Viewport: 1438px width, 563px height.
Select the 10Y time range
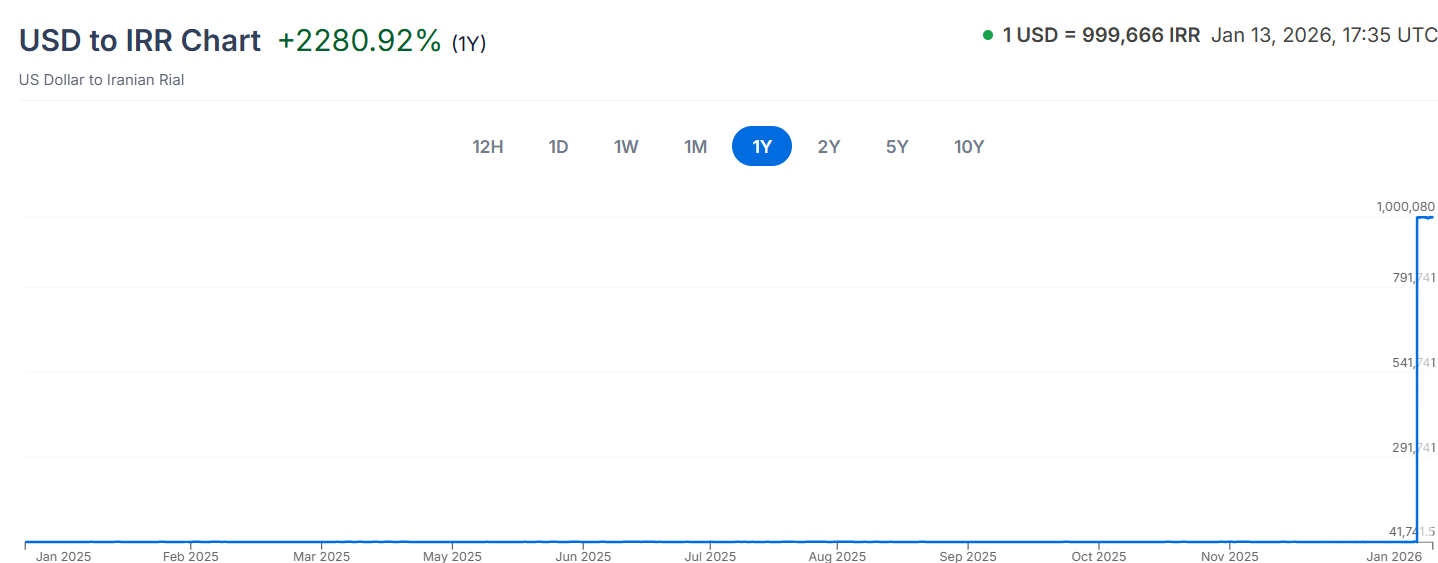point(969,147)
